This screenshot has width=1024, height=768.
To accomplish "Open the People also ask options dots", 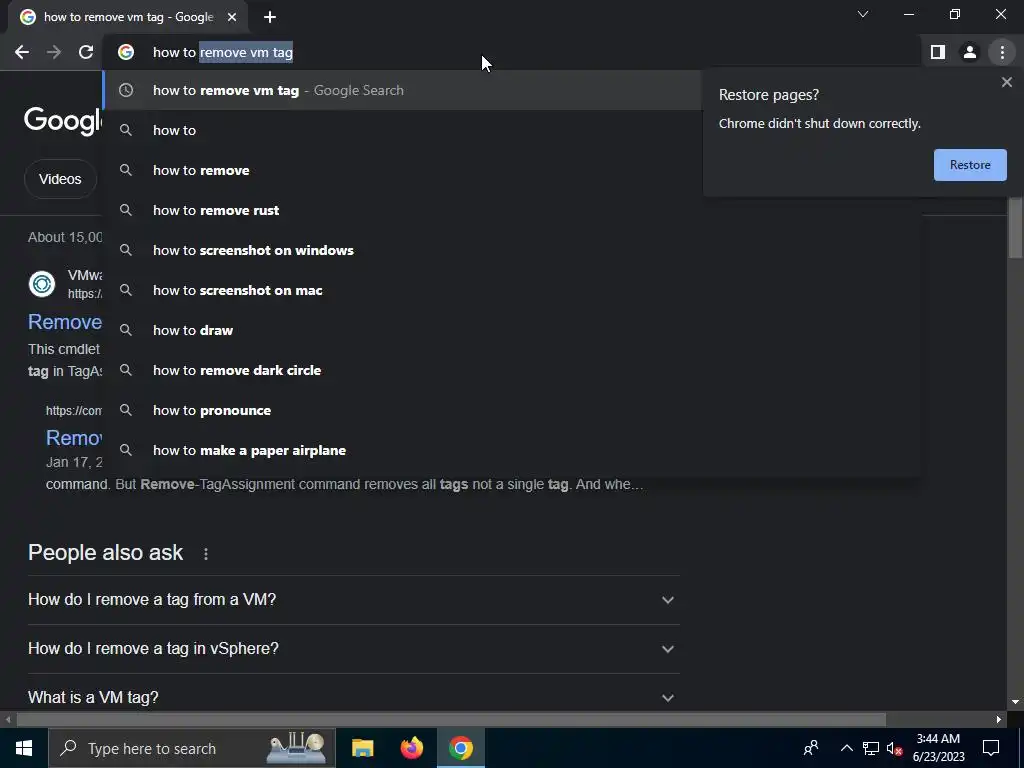I will [x=206, y=554].
